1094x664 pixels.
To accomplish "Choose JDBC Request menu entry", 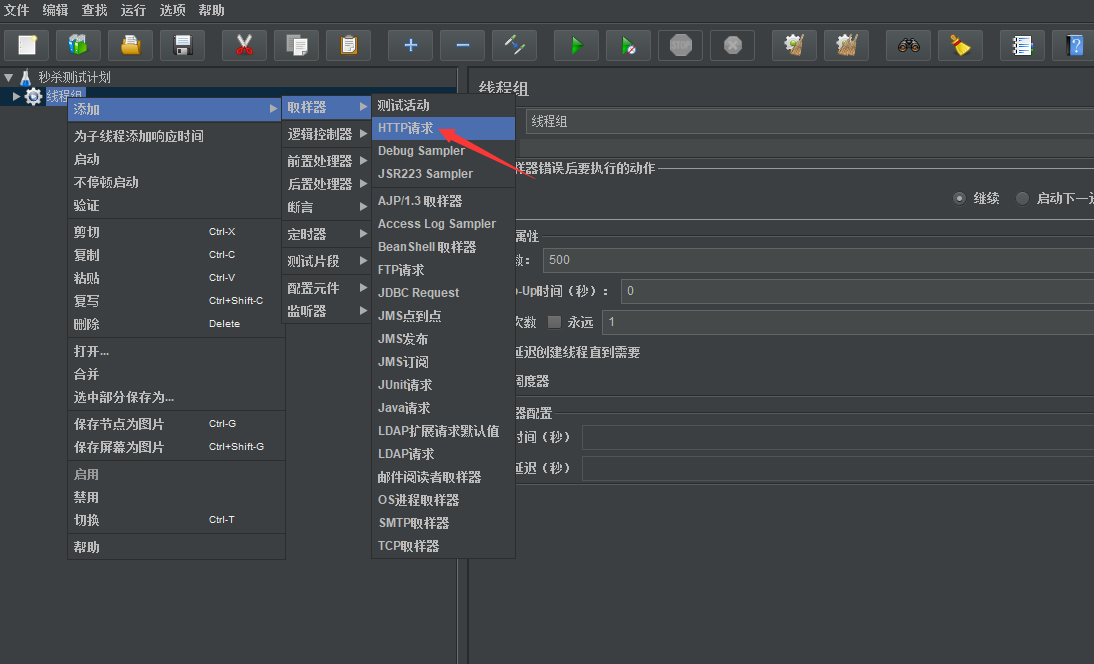I will [443, 293].
